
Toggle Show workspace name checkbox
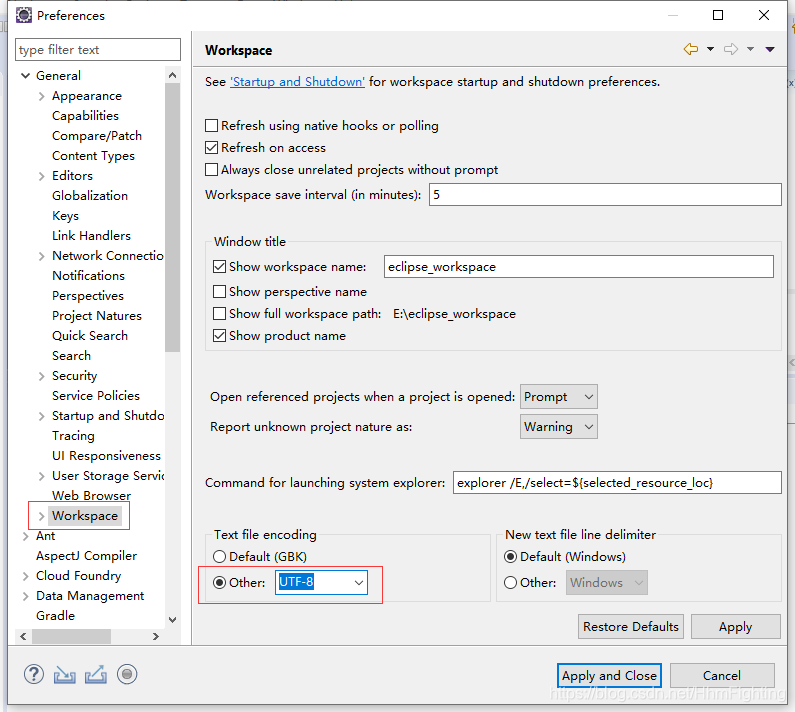pos(219,267)
